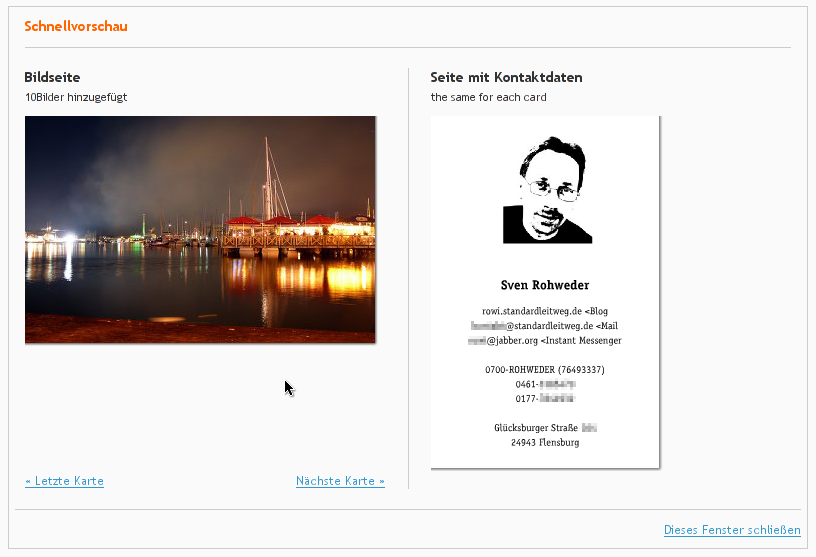Click the @standardleitweg.de mail line
816x557 pixels.
pos(544,326)
